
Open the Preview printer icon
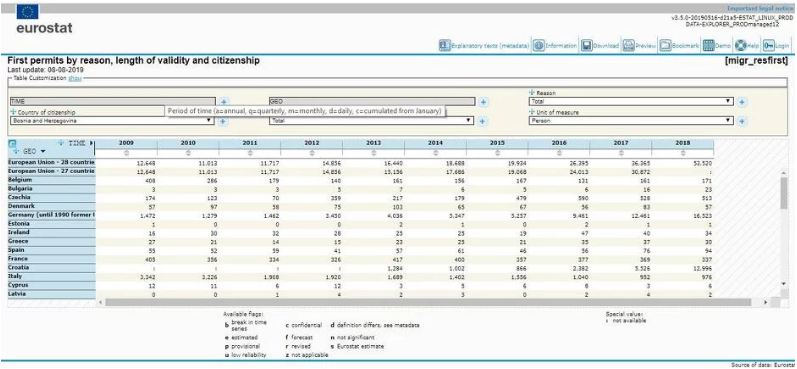pos(628,45)
